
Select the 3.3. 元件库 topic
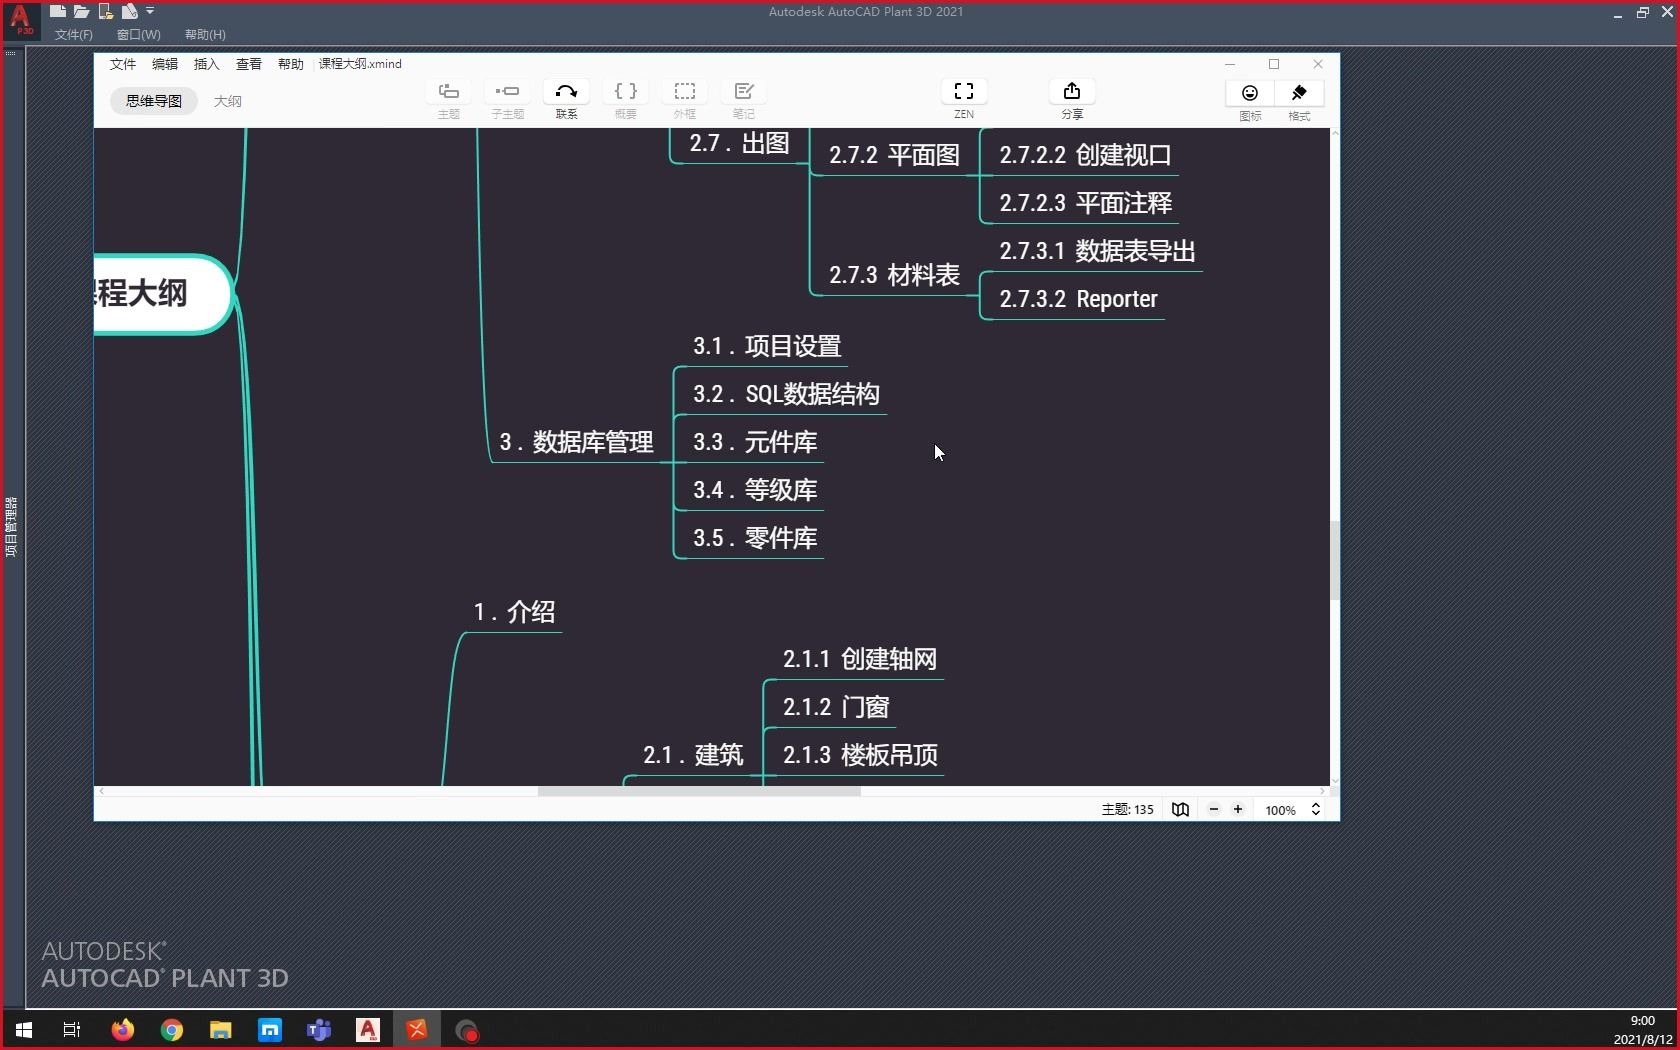(x=755, y=442)
